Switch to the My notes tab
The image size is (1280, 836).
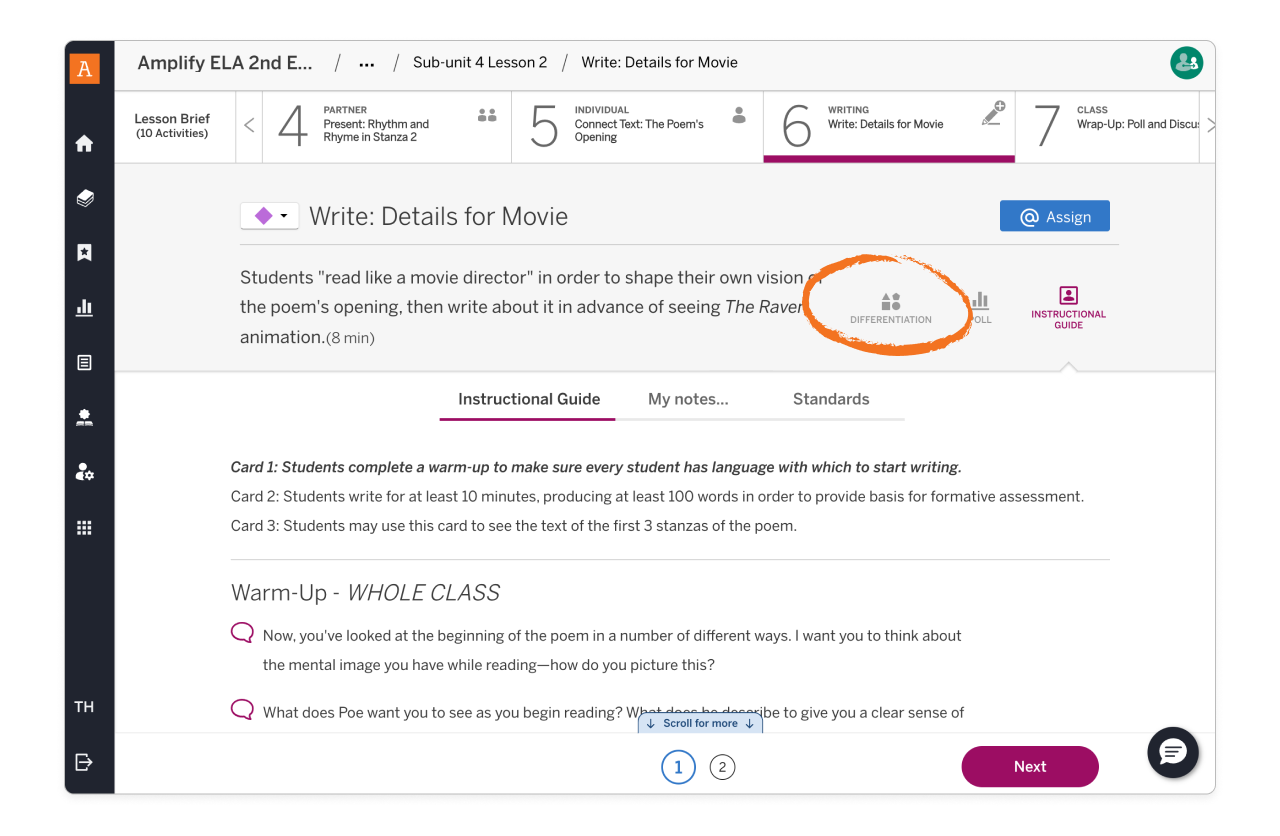pyautogui.click(x=688, y=399)
